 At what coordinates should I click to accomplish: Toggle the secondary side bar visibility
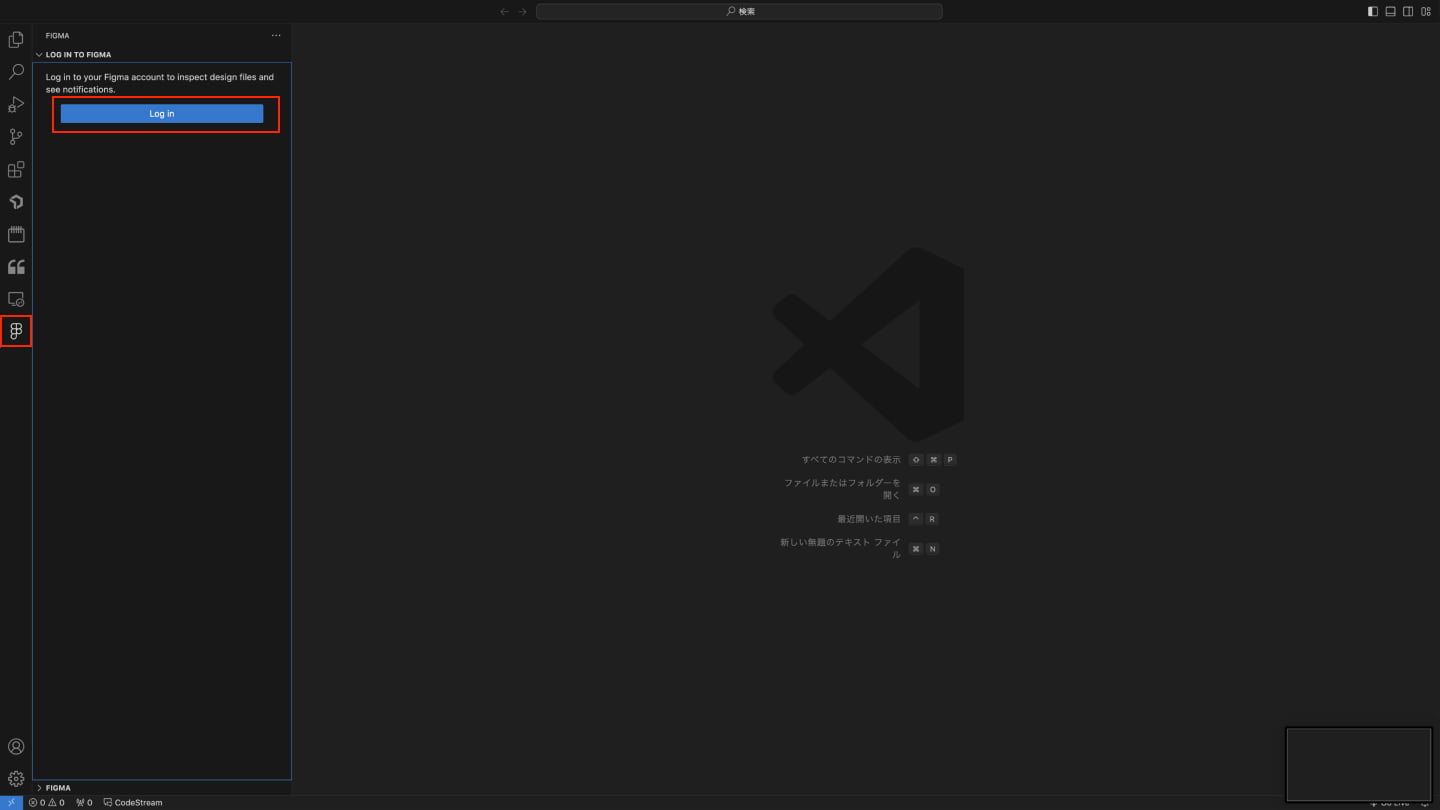pos(1408,12)
